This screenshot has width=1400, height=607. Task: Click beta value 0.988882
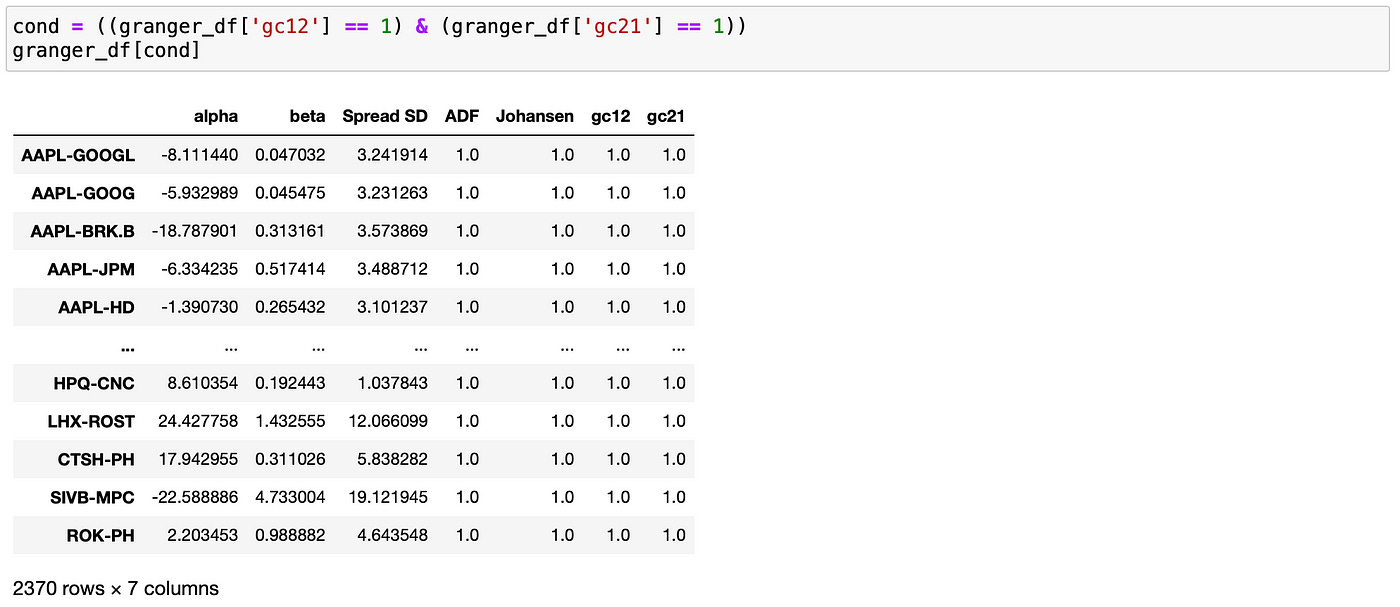(290, 535)
